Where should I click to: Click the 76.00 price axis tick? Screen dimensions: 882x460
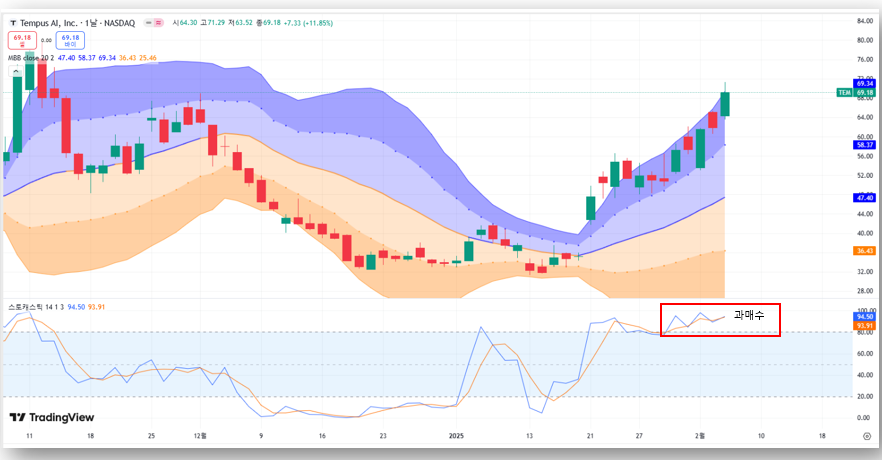[x=865, y=60]
